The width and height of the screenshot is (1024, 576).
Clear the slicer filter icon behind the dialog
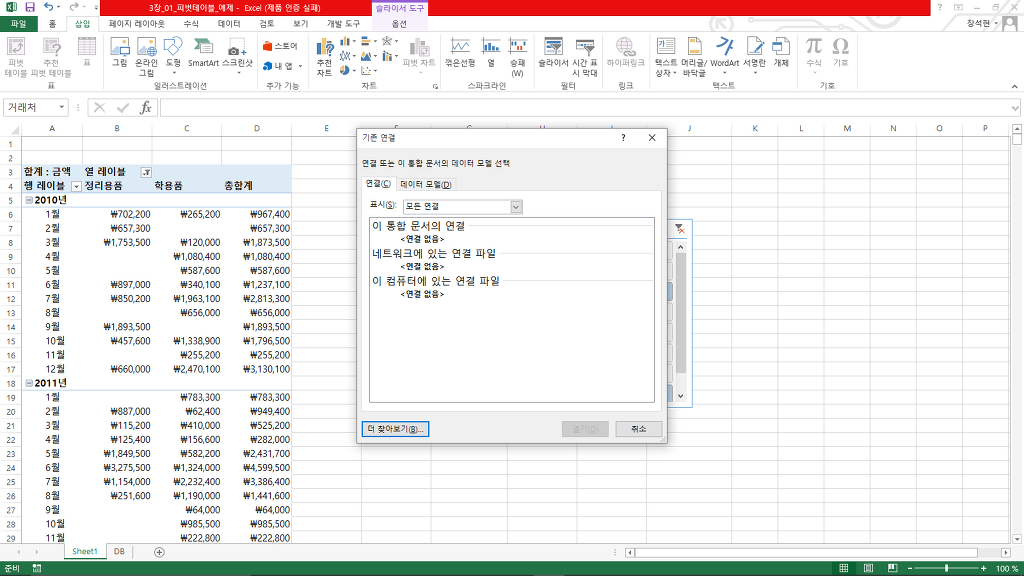(x=679, y=229)
